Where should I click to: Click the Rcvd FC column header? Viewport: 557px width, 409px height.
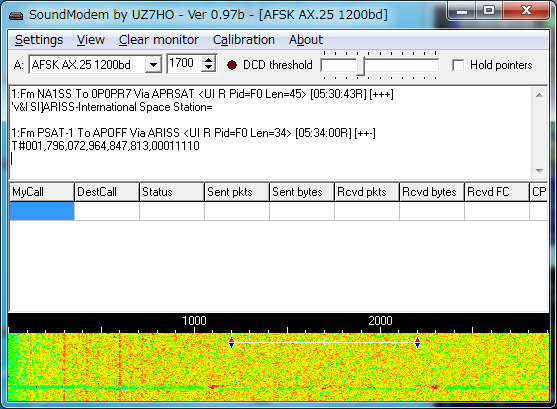(497, 192)
